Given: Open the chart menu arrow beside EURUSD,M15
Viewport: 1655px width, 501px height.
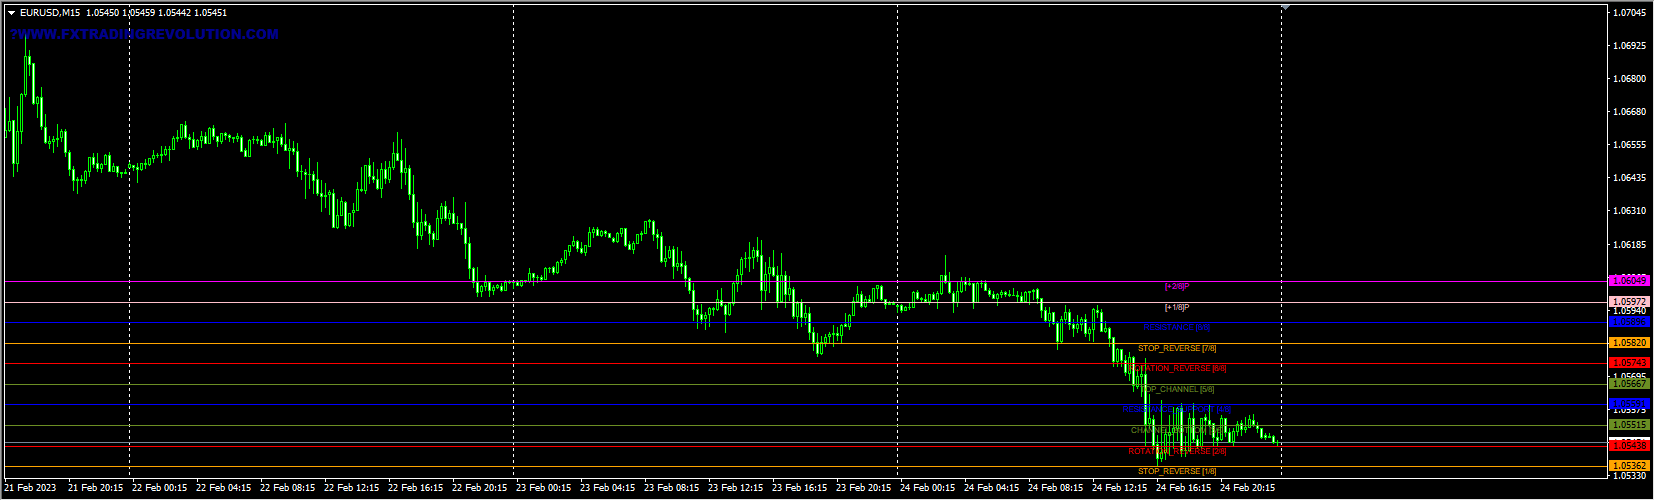Looking at the screenshot, I should [11, 13].
